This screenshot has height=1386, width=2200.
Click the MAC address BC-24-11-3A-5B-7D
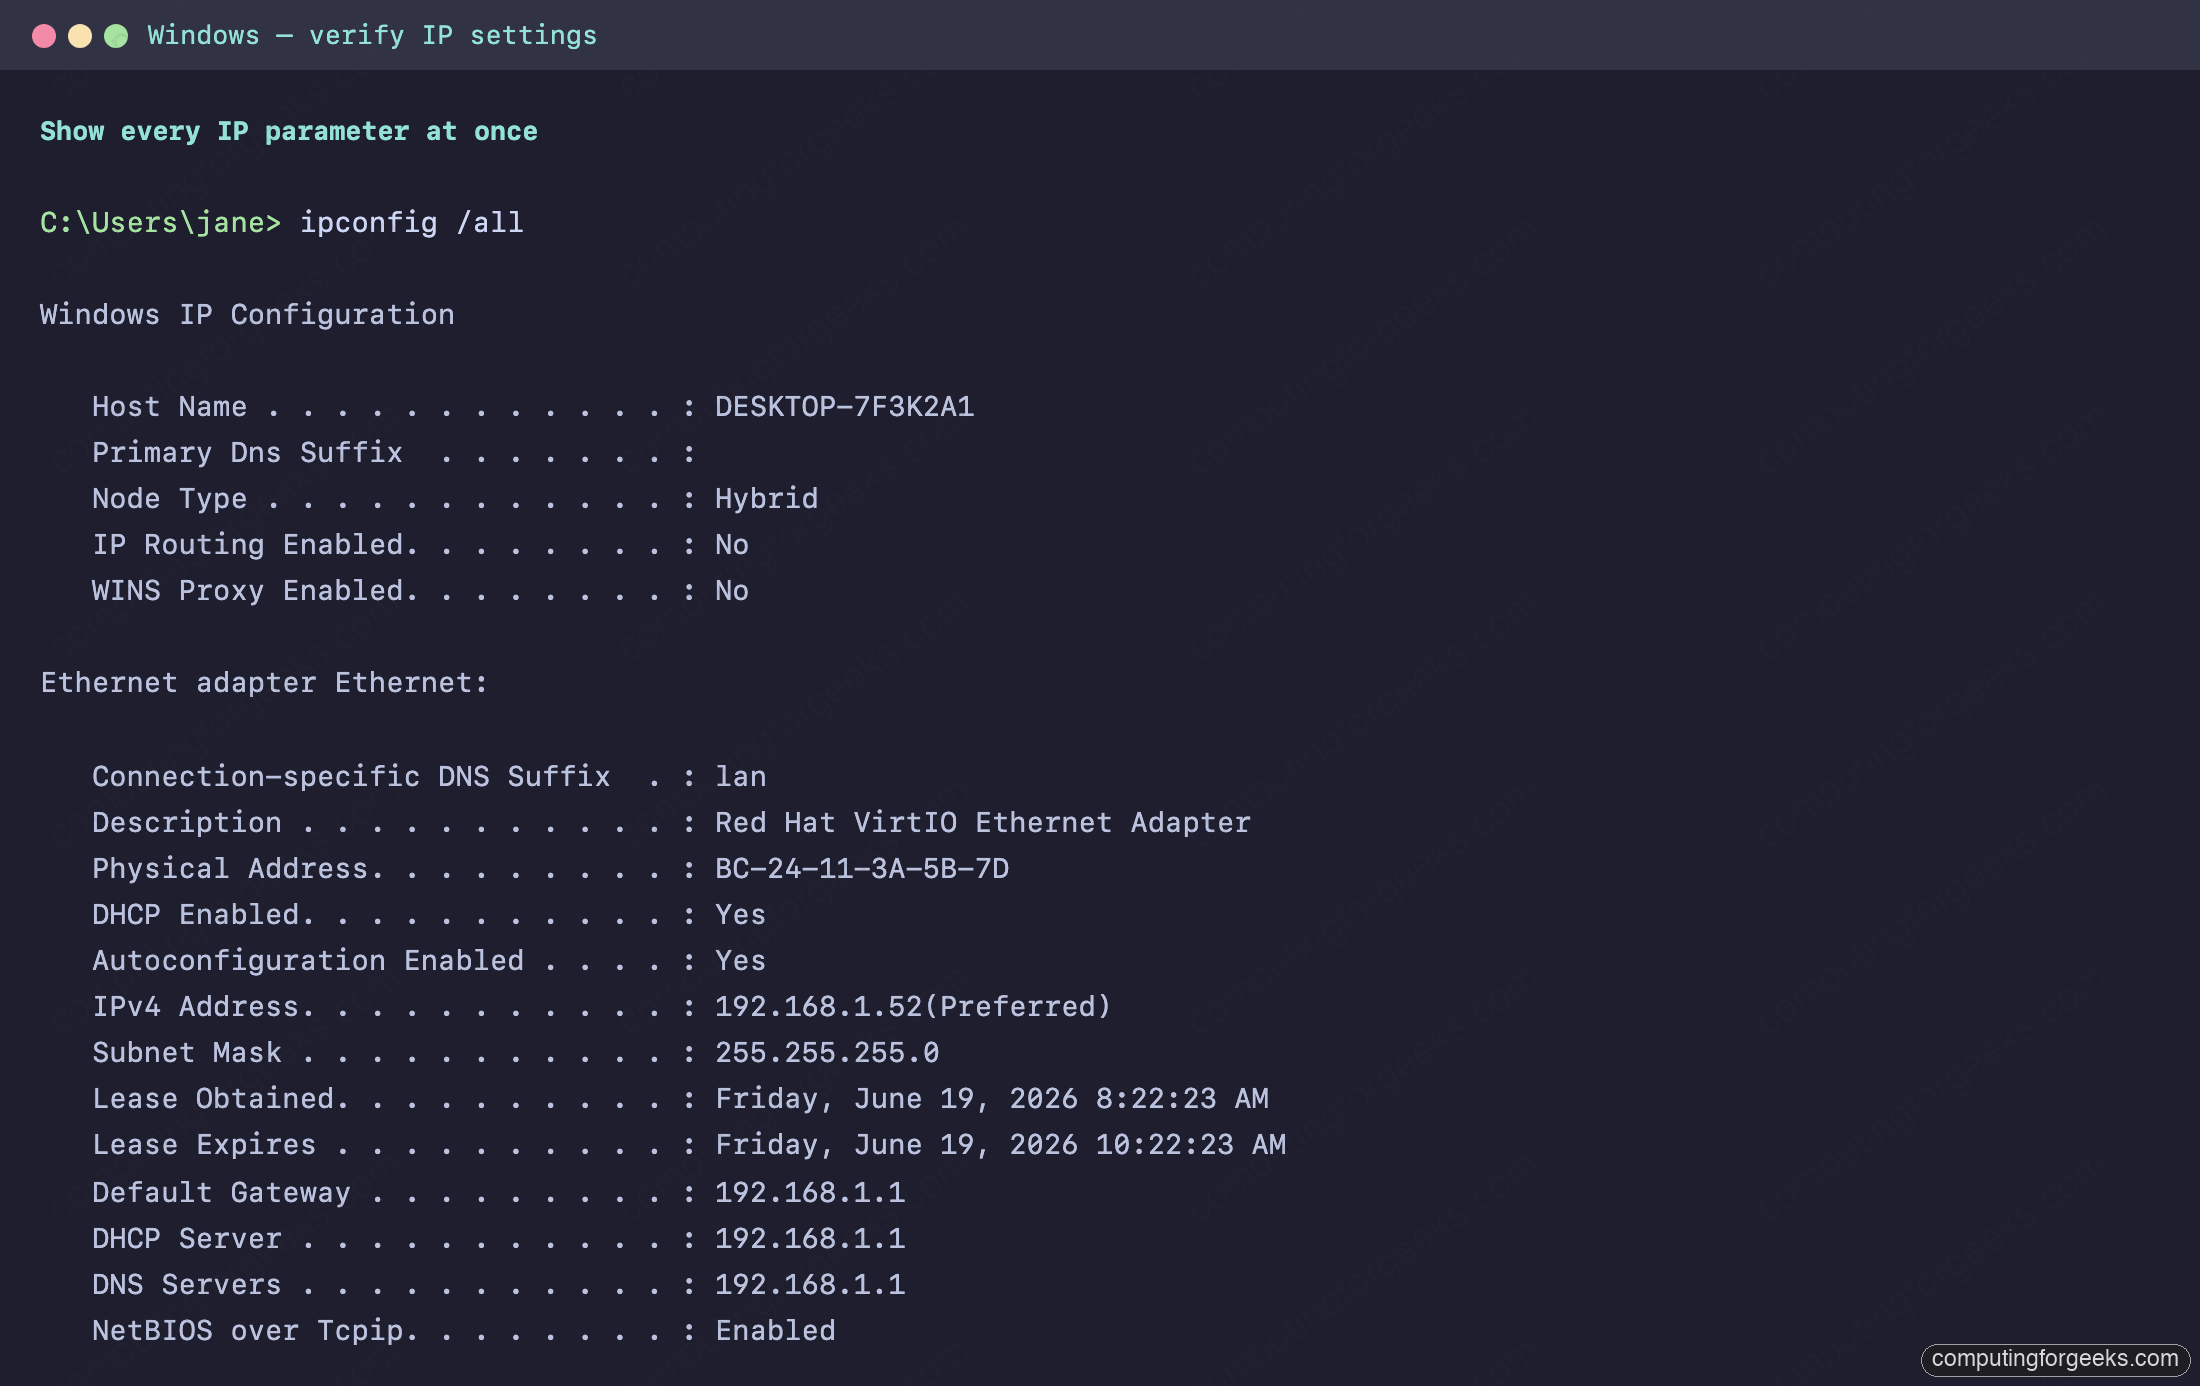click(x=862, y=869)
